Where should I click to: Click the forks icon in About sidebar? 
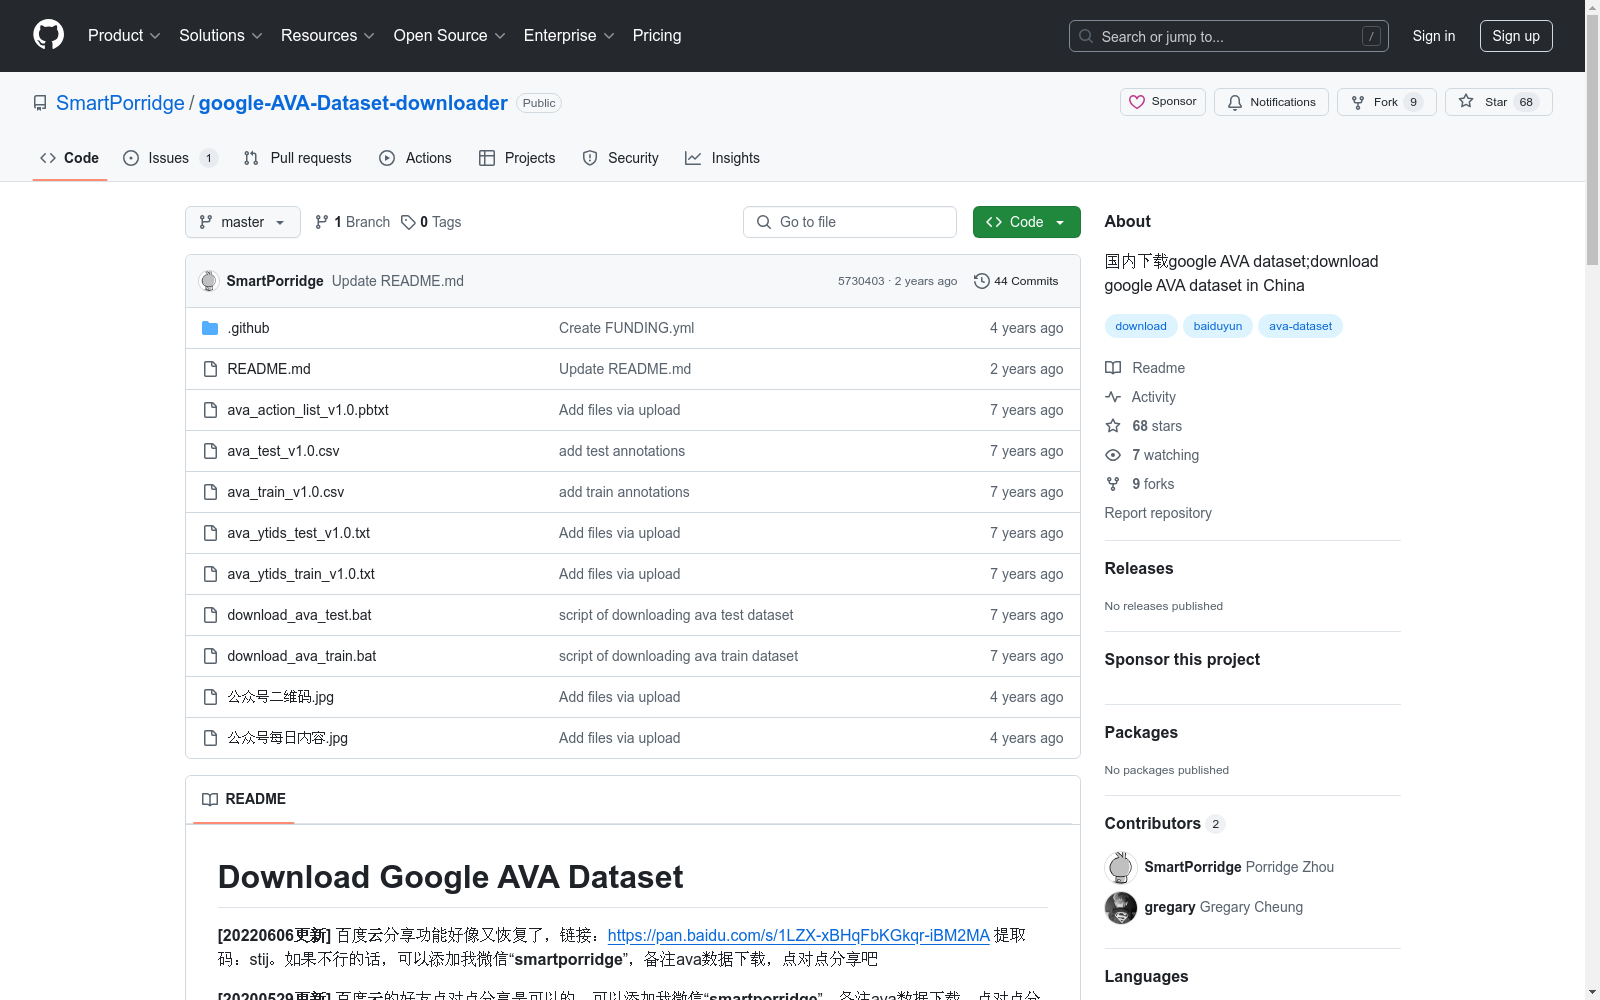click(x=1113, y=484)
